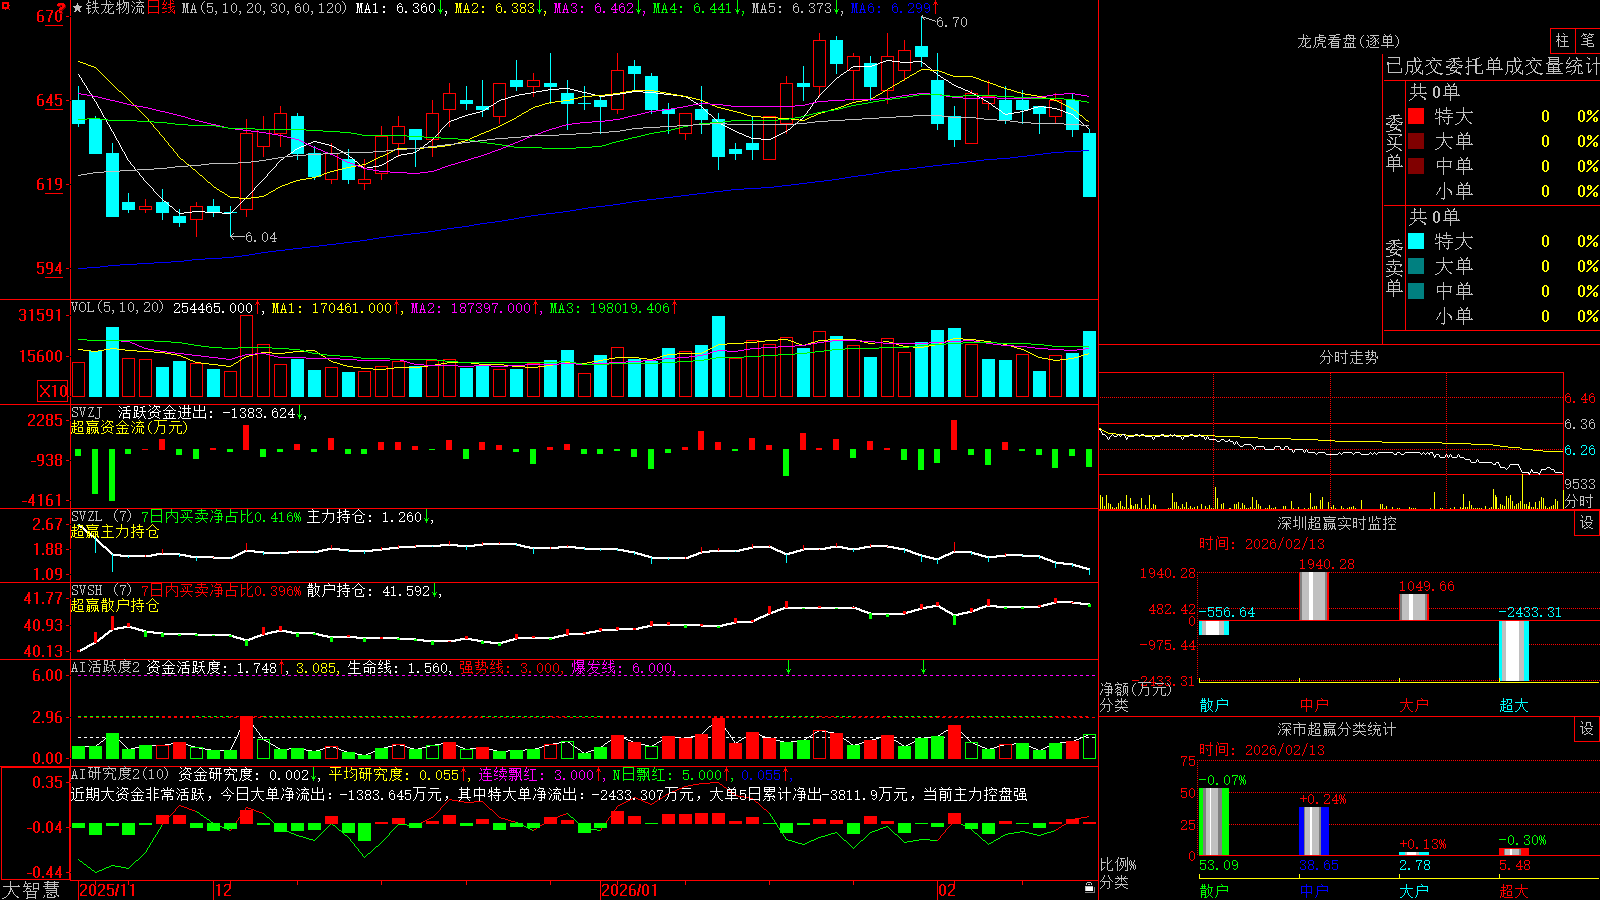Click the red 特大 buy-order color swatch
This screenshot has width=1600, height=900.
point(1416,116)
